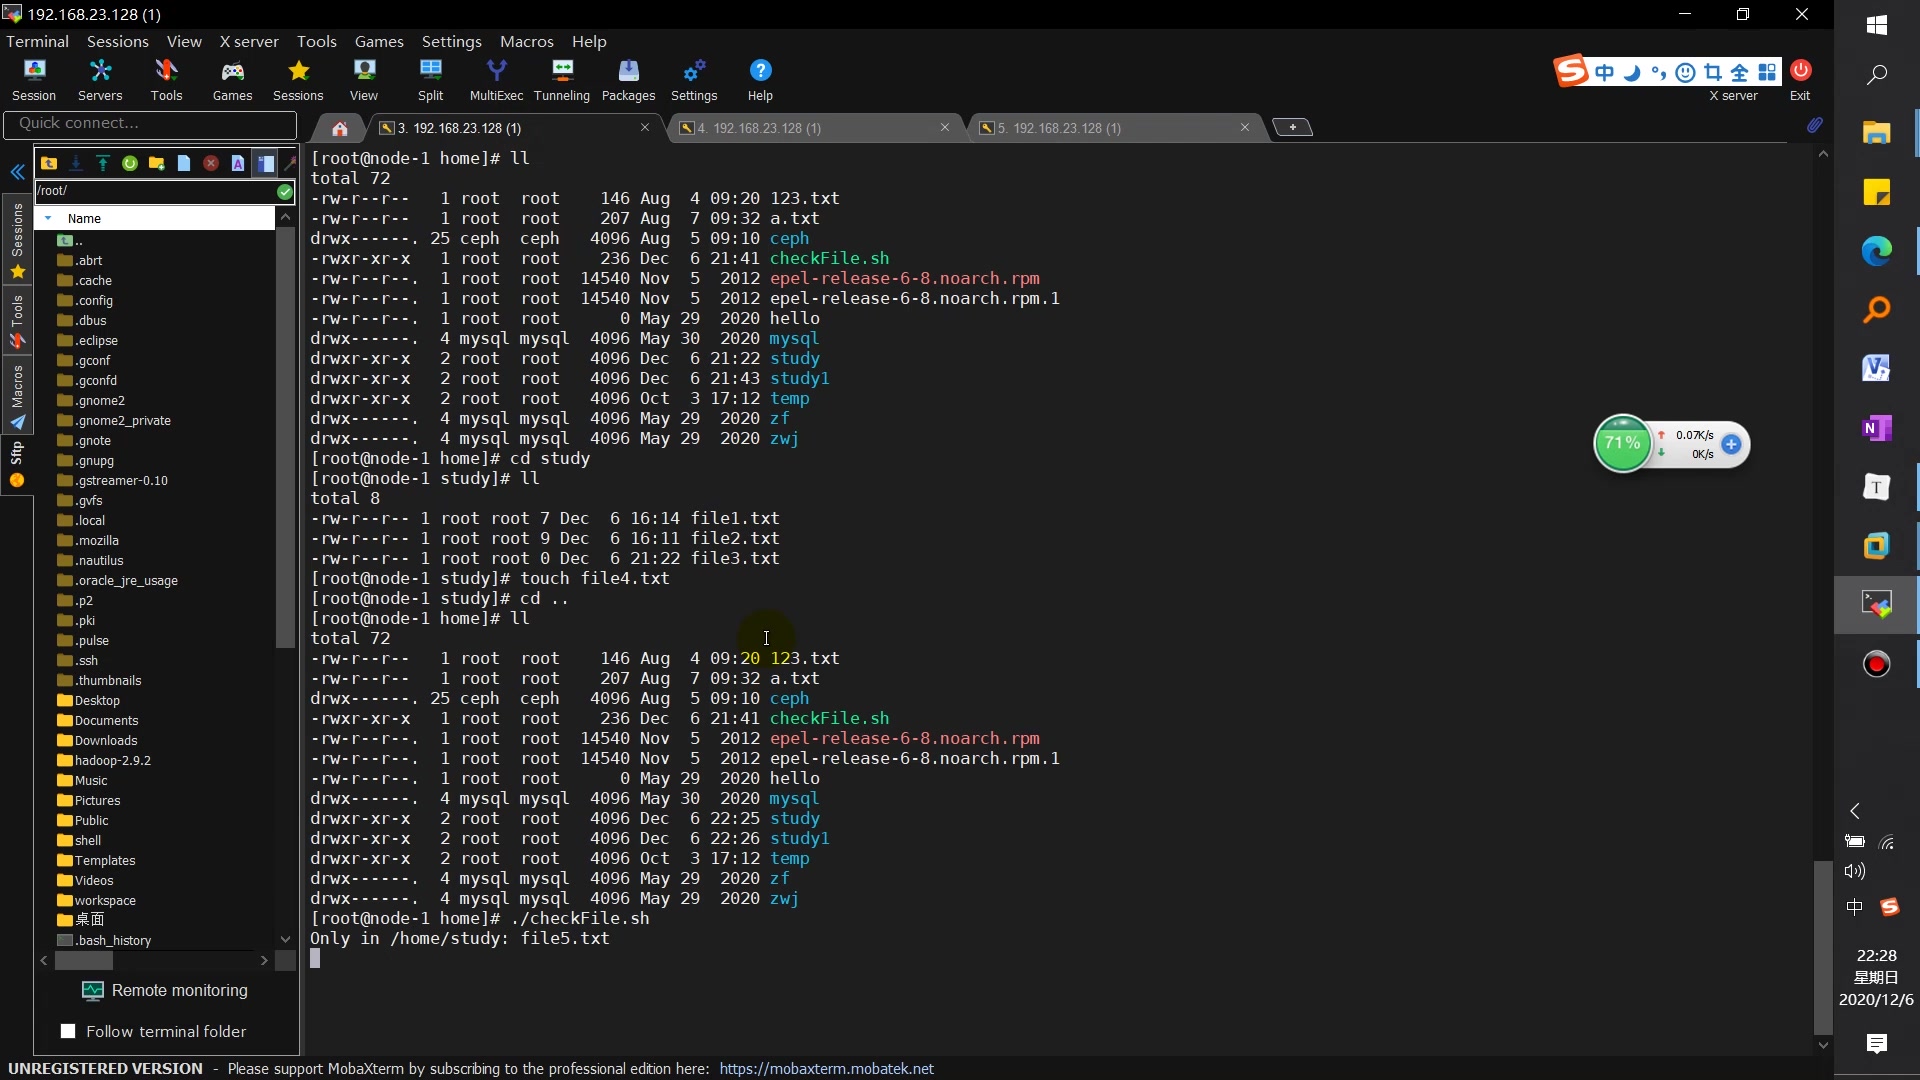
Task: Open the Tunneling manager
Action: 562,79
